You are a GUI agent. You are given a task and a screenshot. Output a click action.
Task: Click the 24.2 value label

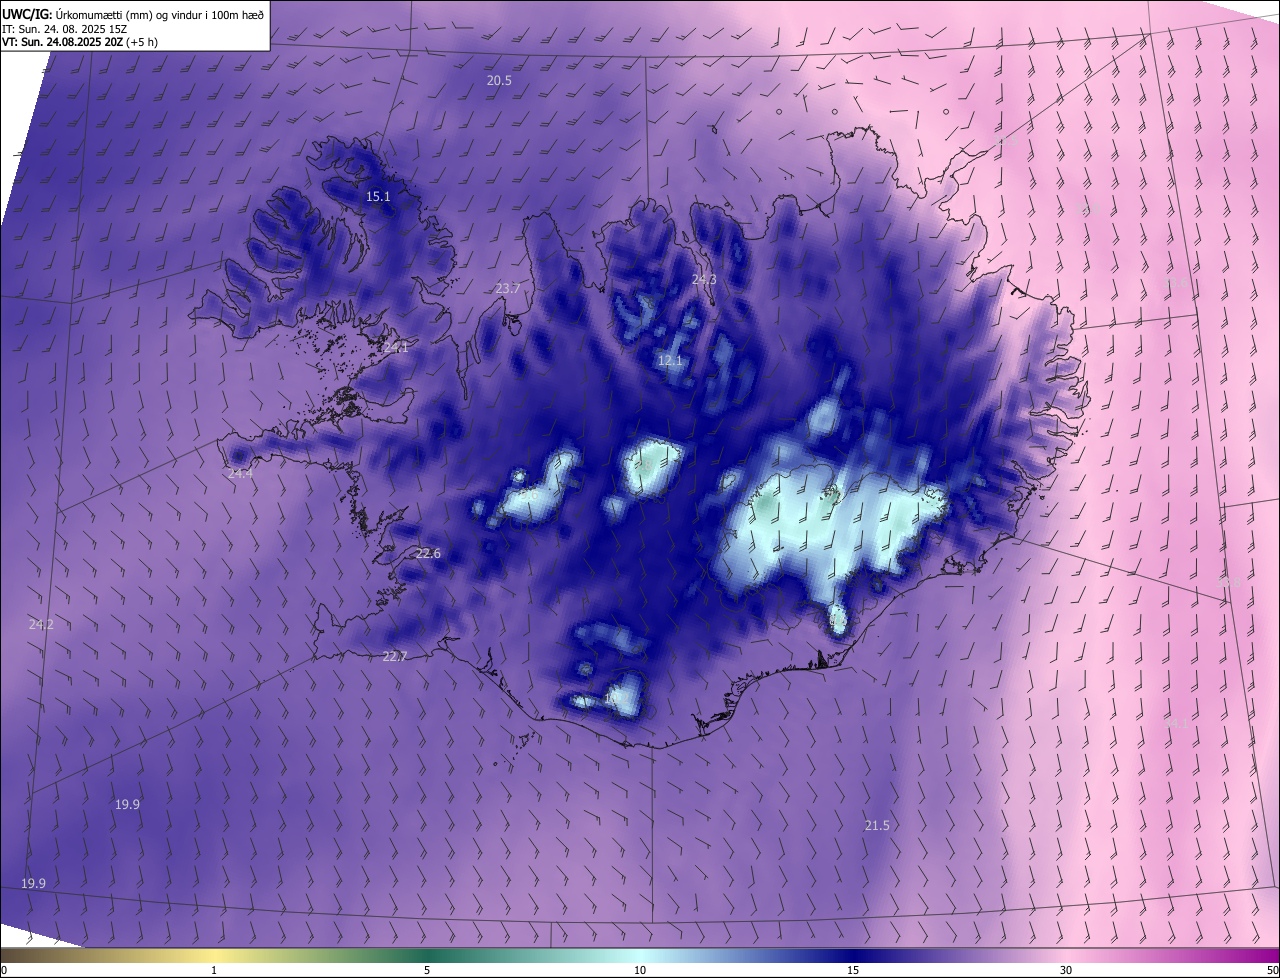click(41, 625)
